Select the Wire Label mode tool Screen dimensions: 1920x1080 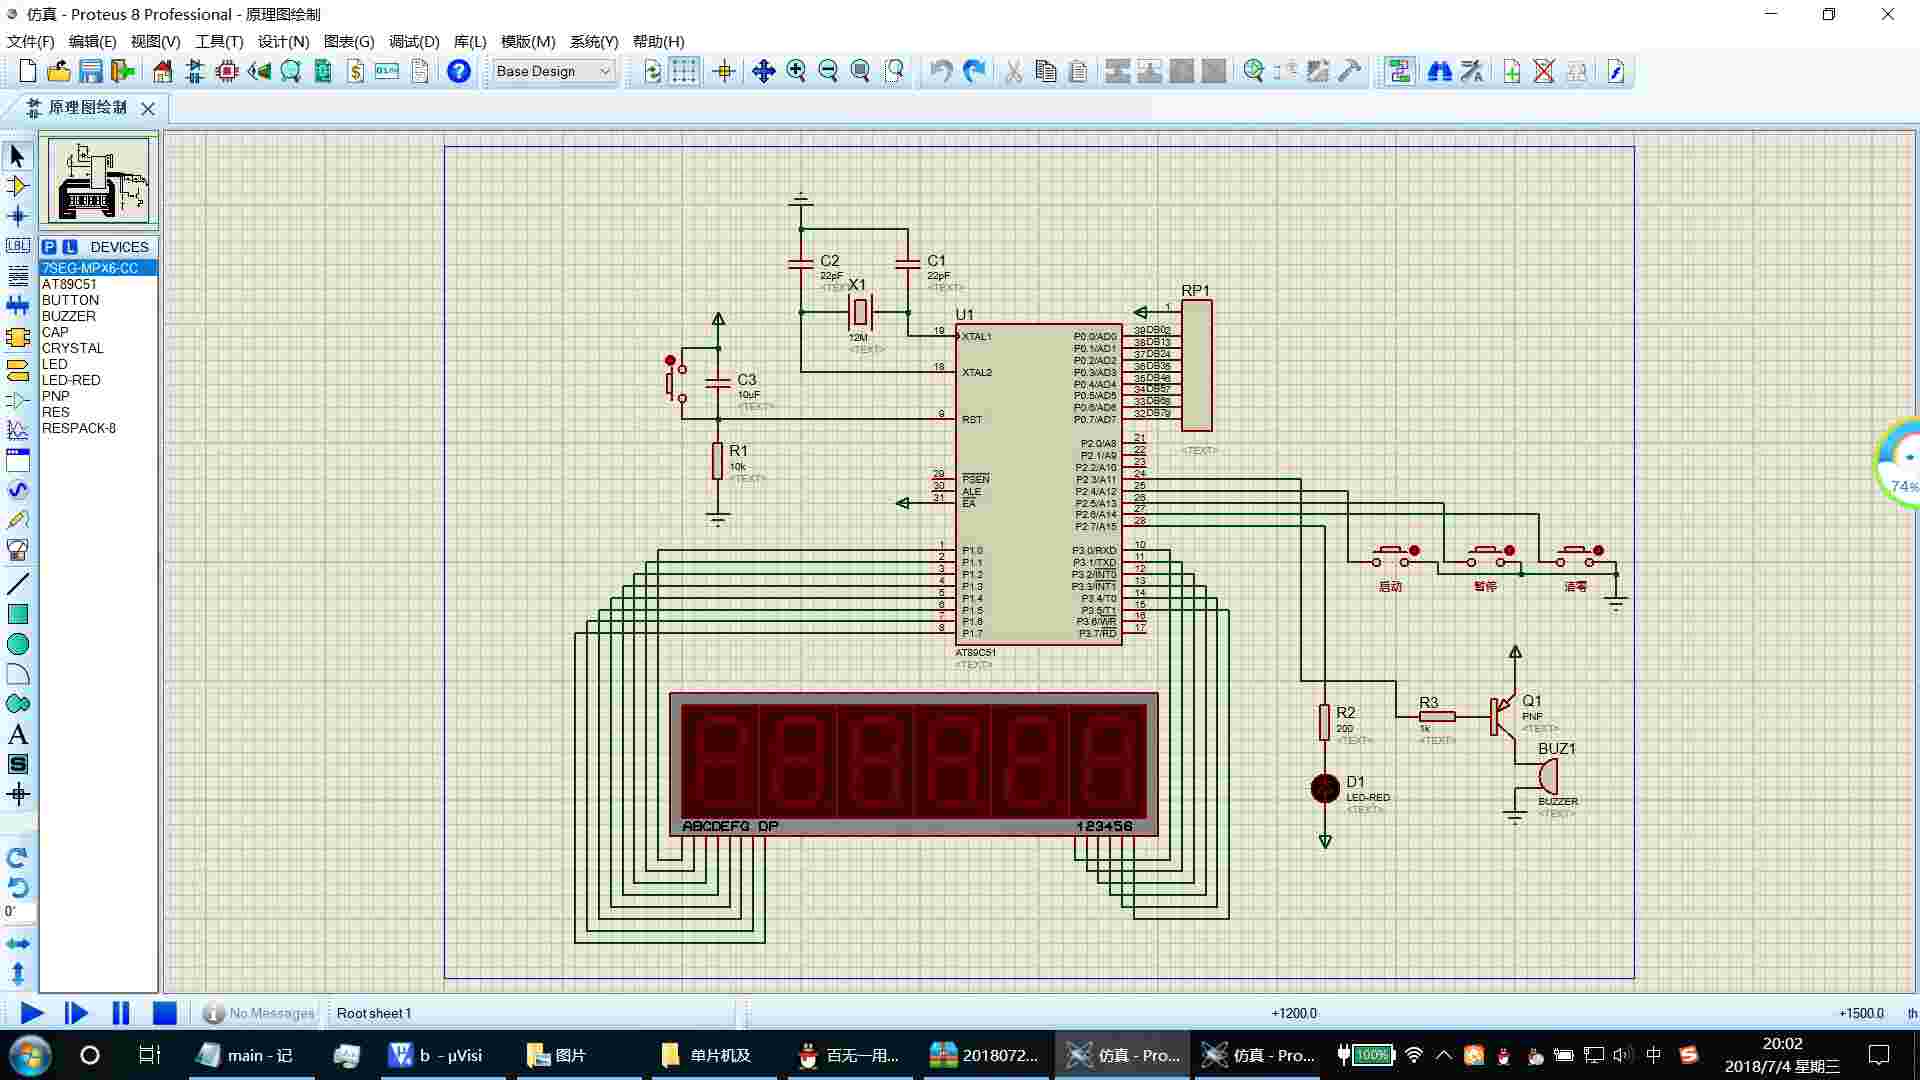coord(17,246)
